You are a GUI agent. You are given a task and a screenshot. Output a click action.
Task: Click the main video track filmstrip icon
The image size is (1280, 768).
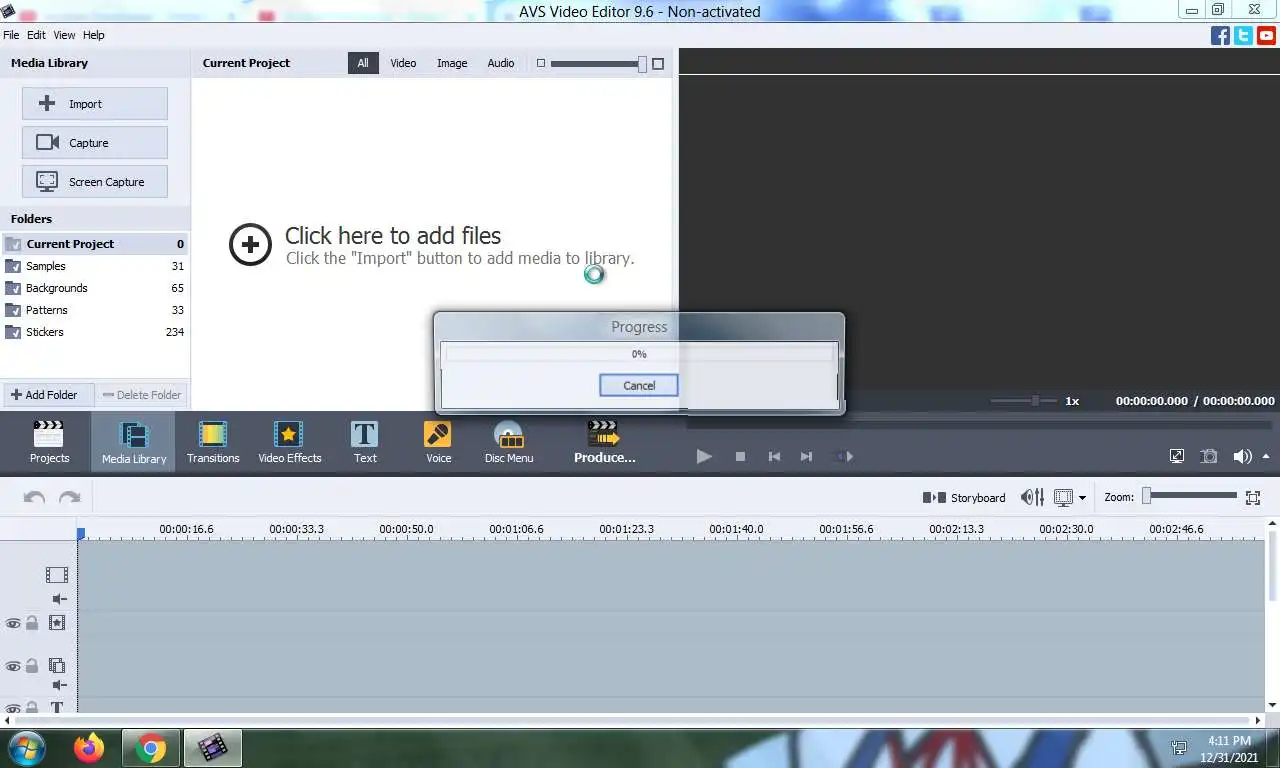click(x=57, y=575)
